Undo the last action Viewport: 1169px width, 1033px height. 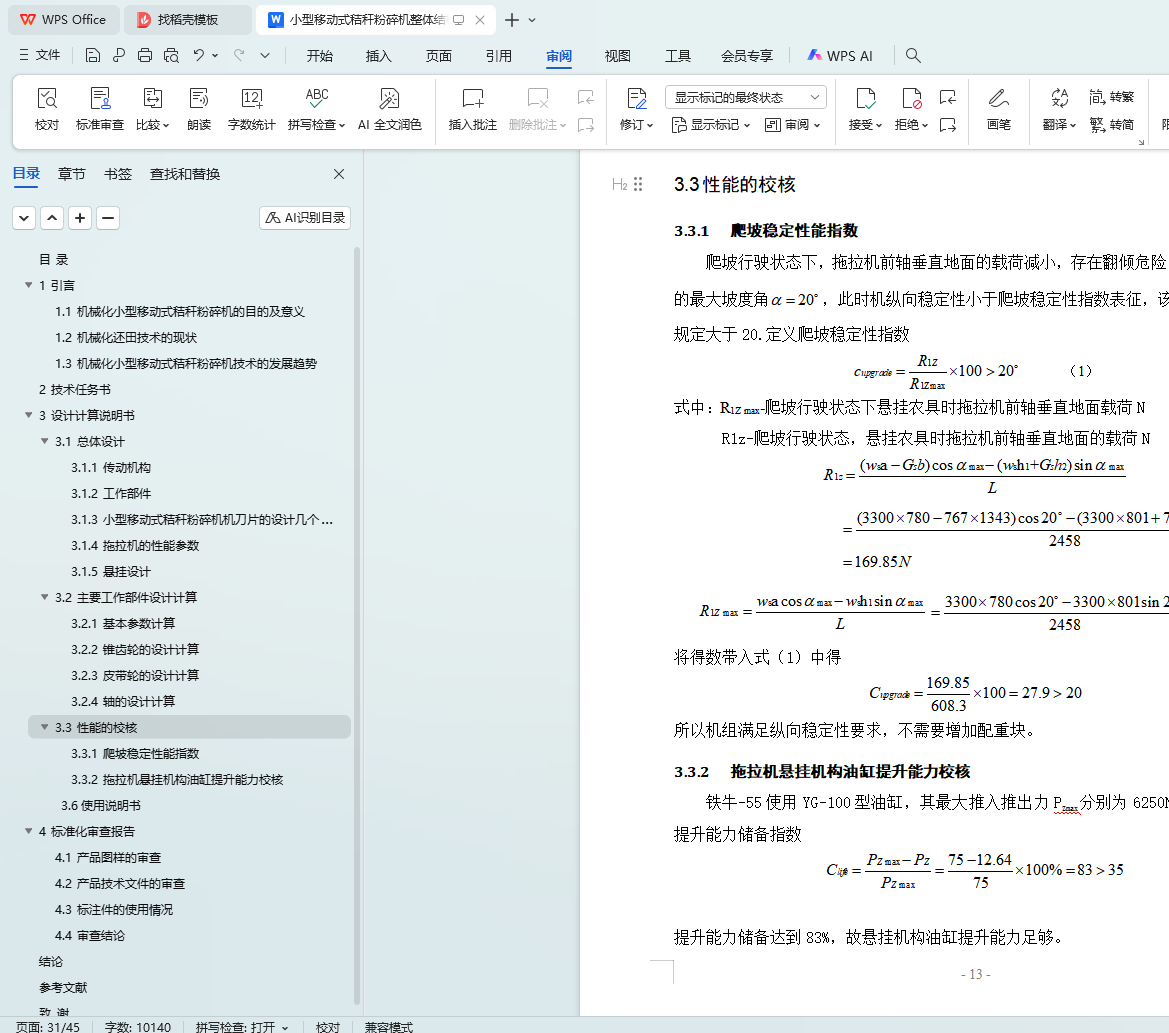tap(198, 55)
